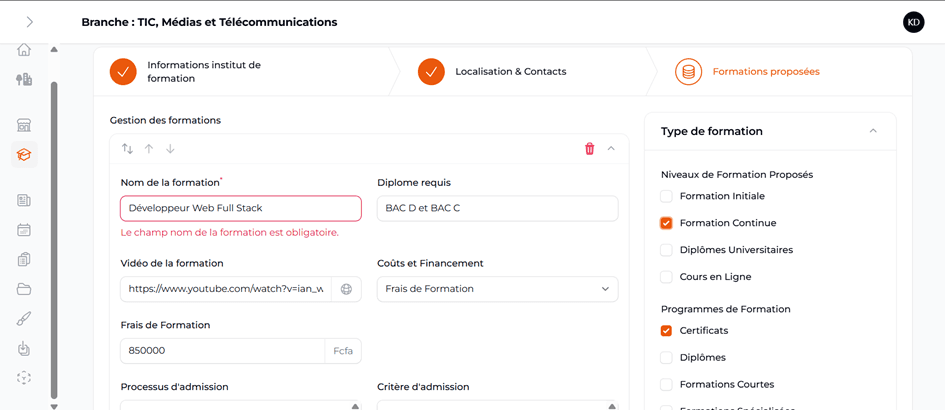Click the 'Gestion des formations' heading
945x410 pixels.
[x=165, y=120]
